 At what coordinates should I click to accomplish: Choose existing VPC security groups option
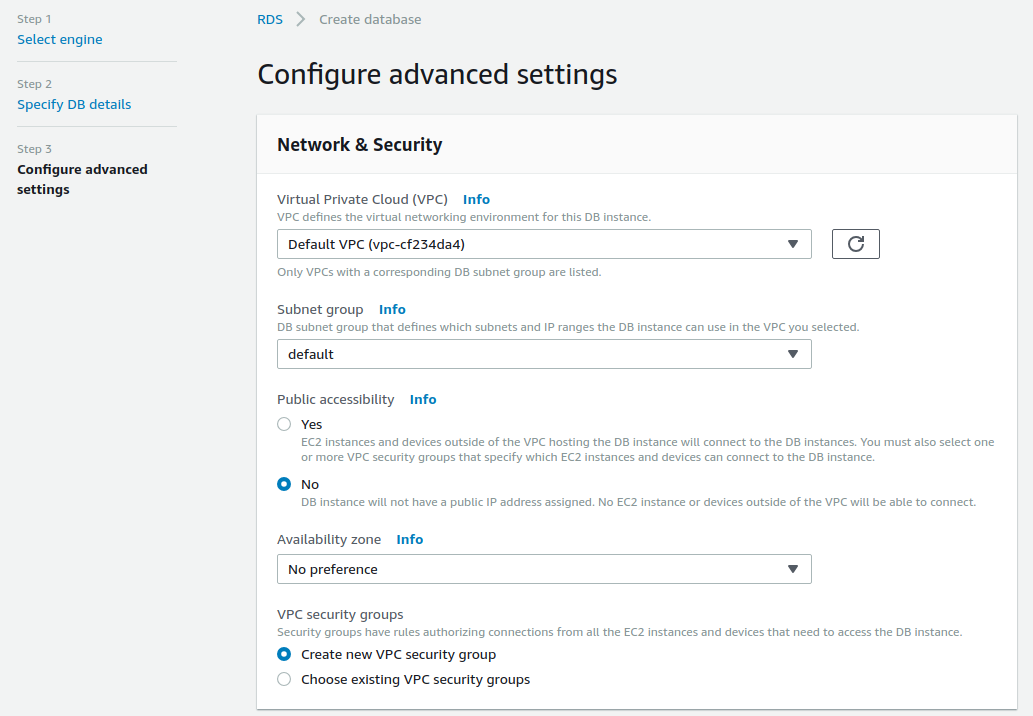coord(284,679)
